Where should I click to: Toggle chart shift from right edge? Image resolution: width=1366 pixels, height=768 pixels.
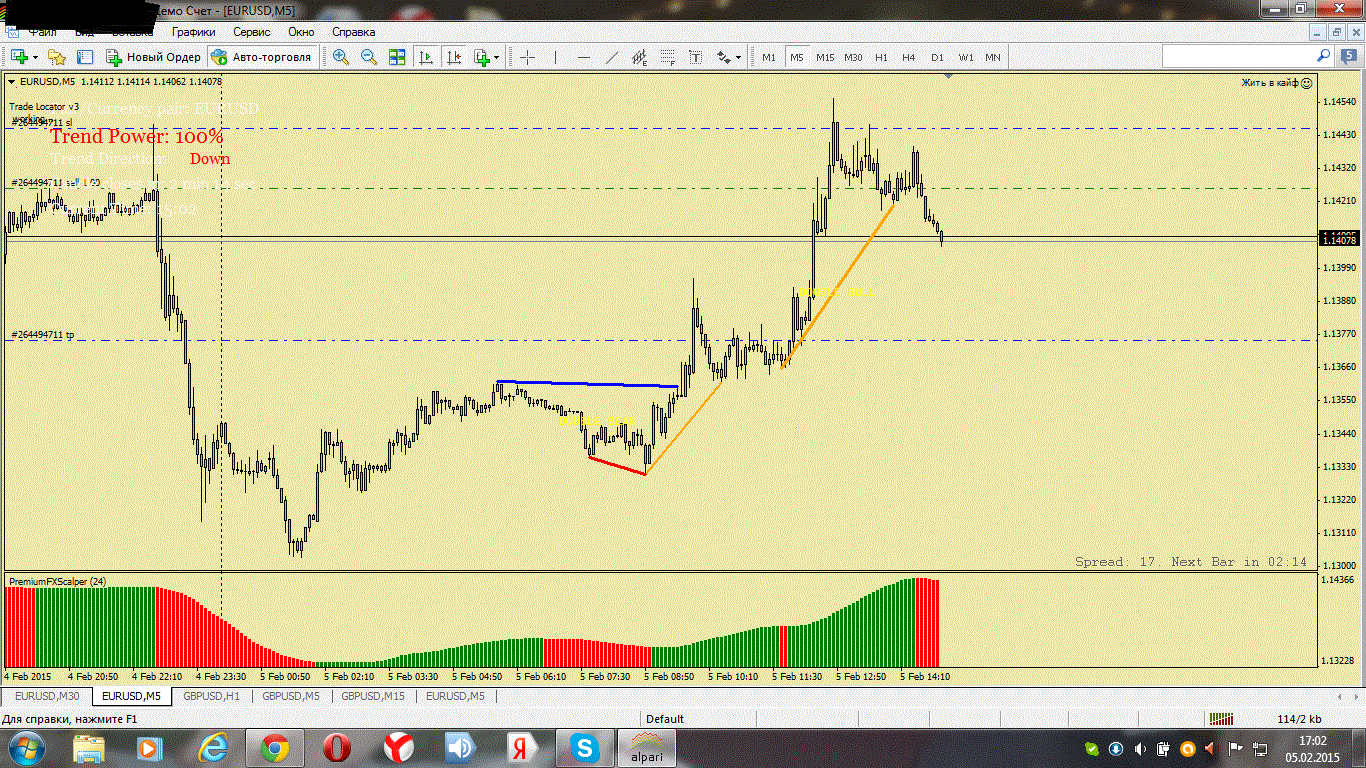[454, 57]
